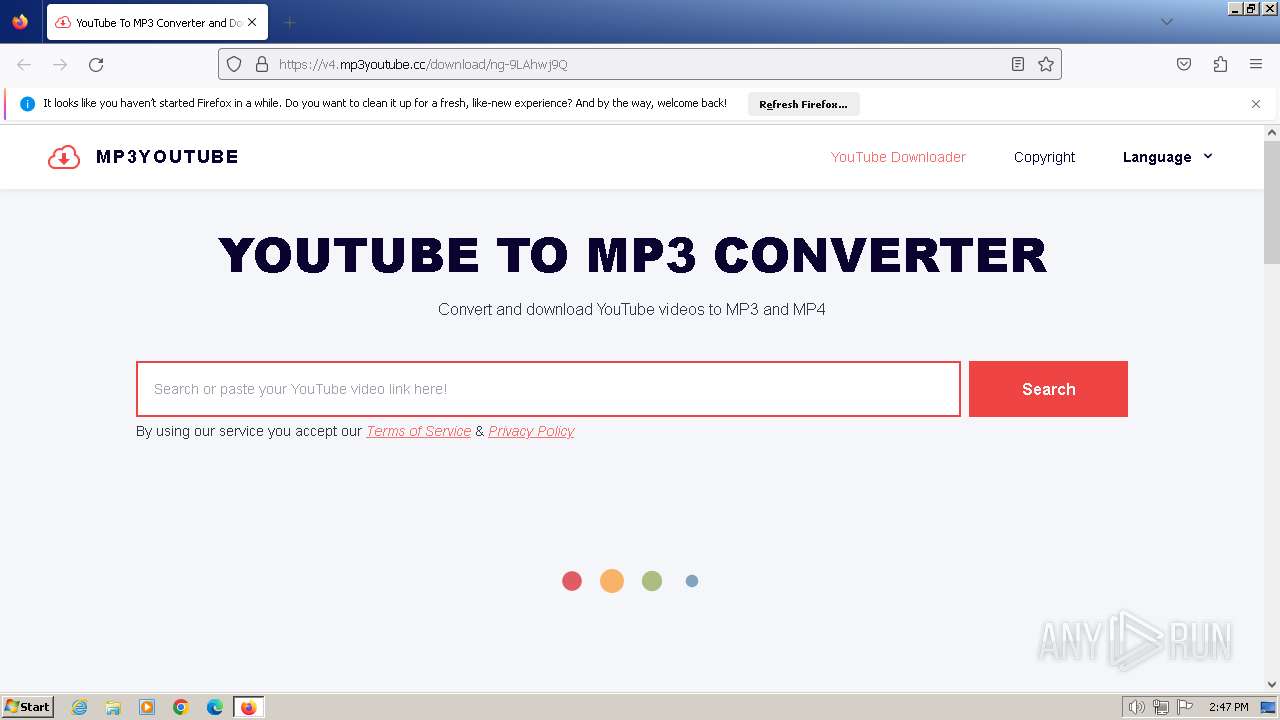Open the Copyright nav link
Viewport: 1280px width, 720px height.
tap(1044, 157)
